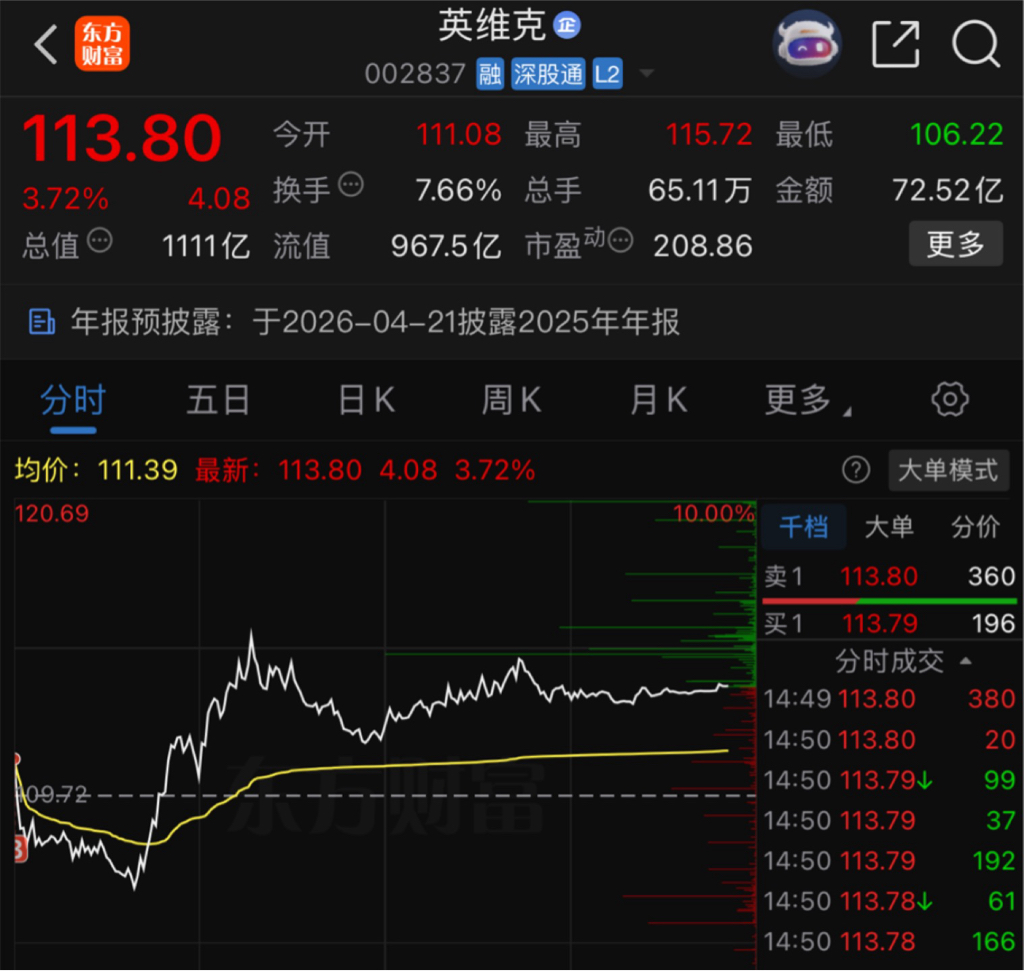The image size is (1024, 971).
Task: Collapse the 分时成交 section arrow
Action: coord(965,661)
